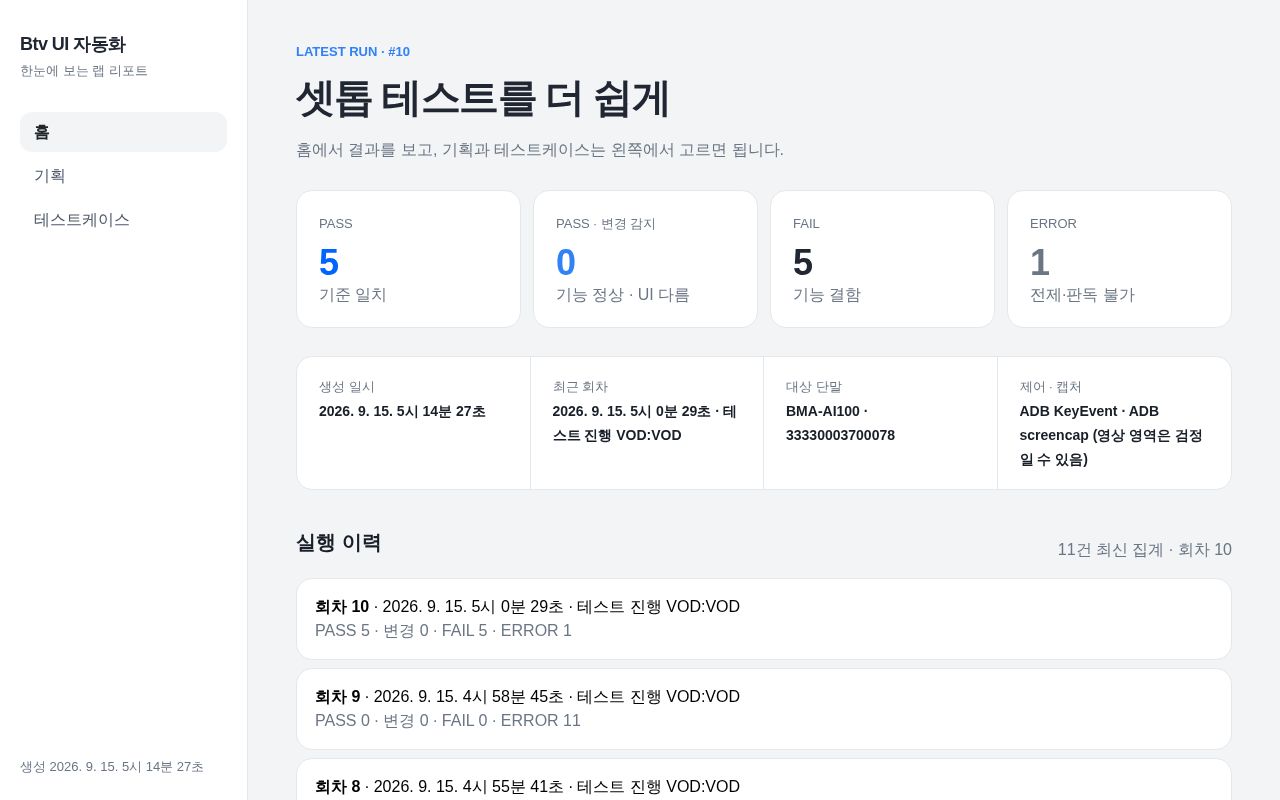This screenshot has height=800, width=1280.
Task: Click the 전제·판독 불가 caption
Action: click(x=1082, y=295)
